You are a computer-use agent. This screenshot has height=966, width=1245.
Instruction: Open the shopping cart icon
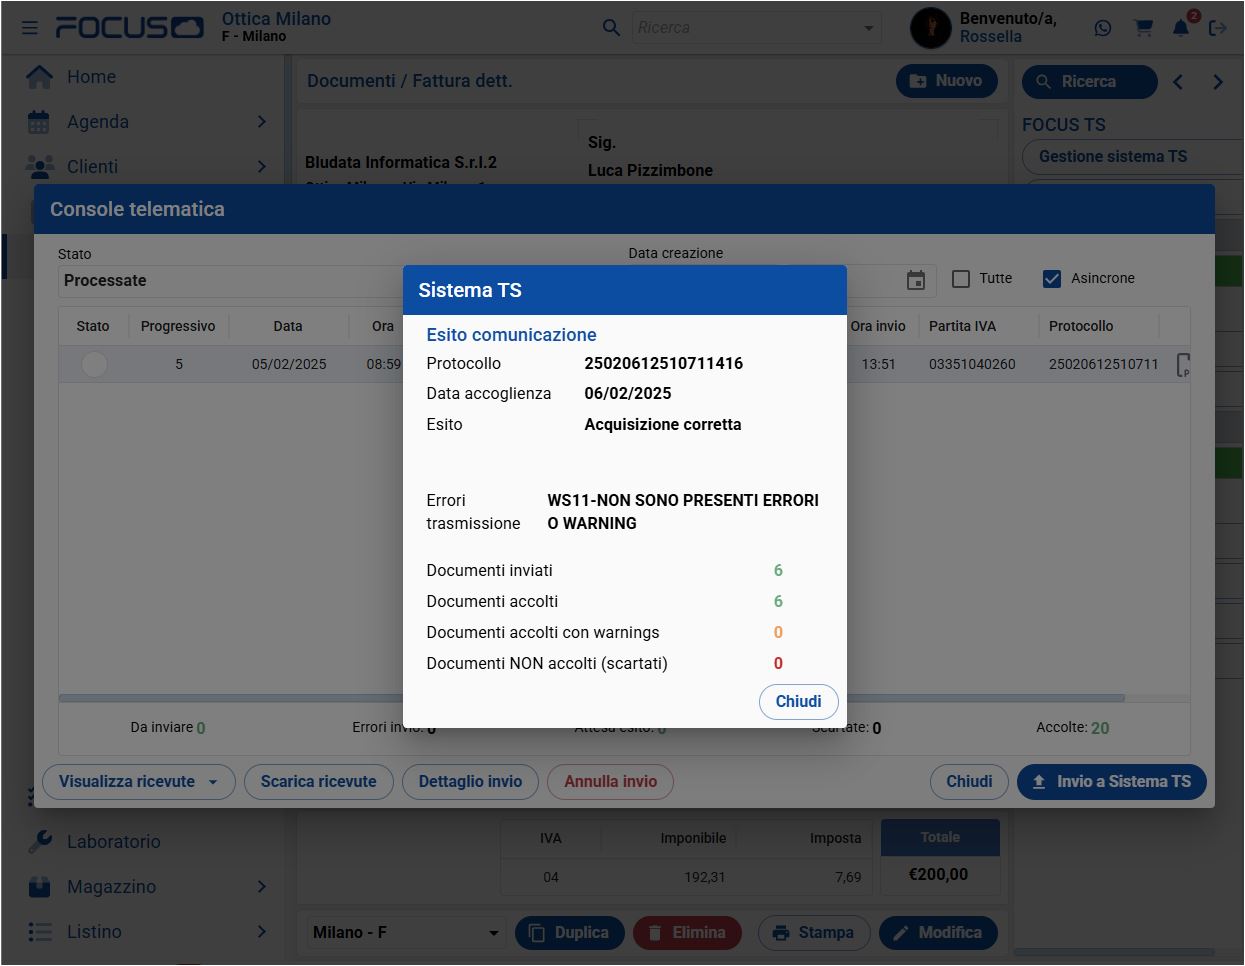pyautogui.click(x=1143, y=28)
